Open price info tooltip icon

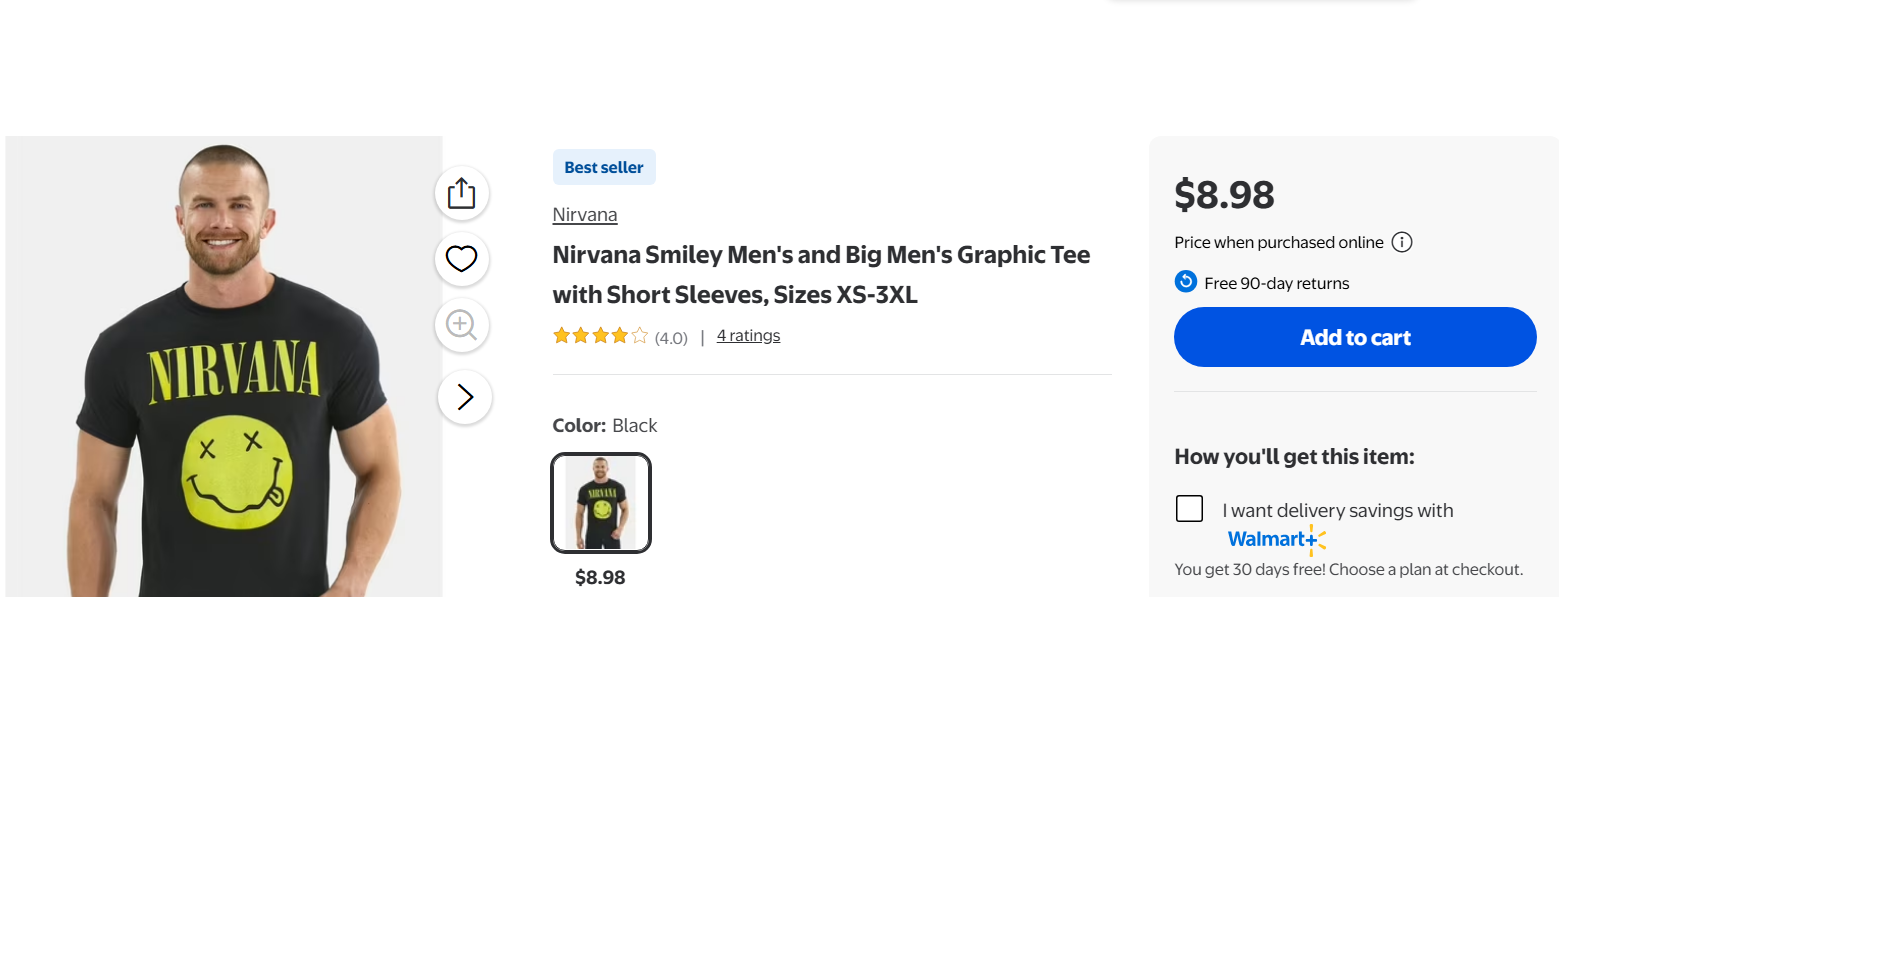pos(1402,242)
